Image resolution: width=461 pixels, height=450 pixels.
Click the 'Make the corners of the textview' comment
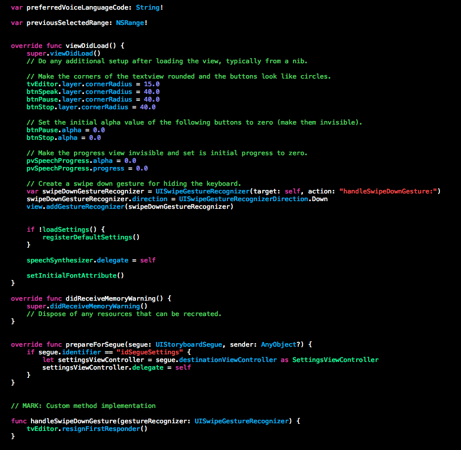pos(179,76)
